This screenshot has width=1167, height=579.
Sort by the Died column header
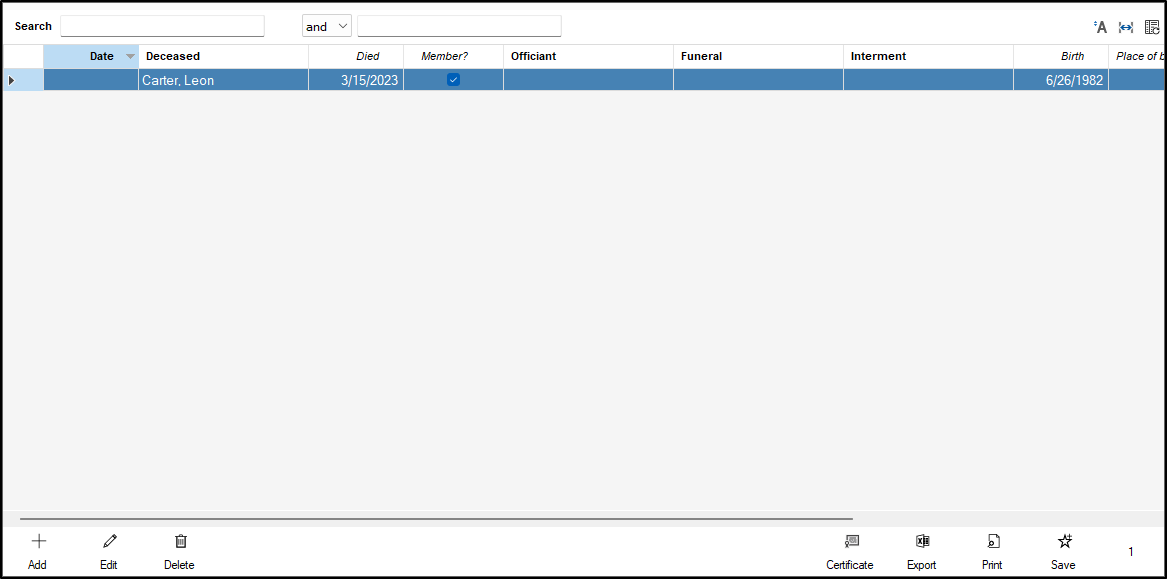[356, 57]
